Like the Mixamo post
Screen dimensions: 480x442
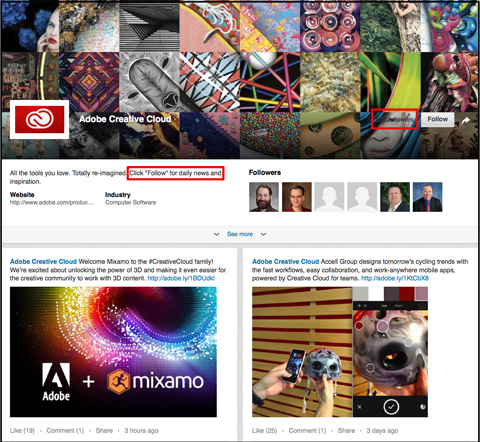click(x=22, y=430)
